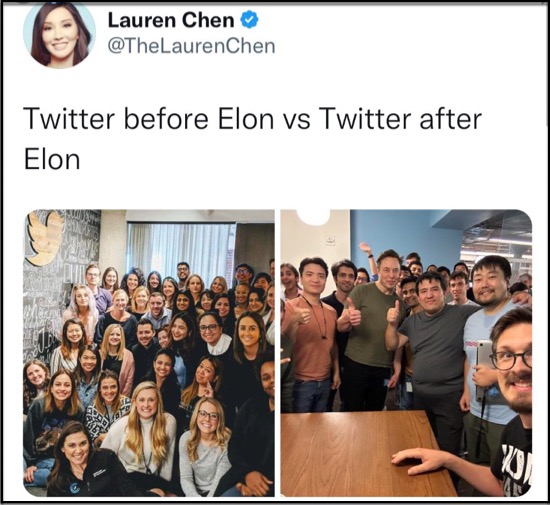Click the word 'Elon' on the tweet's last line
550x505 pixels.
(x=52, y=160)
